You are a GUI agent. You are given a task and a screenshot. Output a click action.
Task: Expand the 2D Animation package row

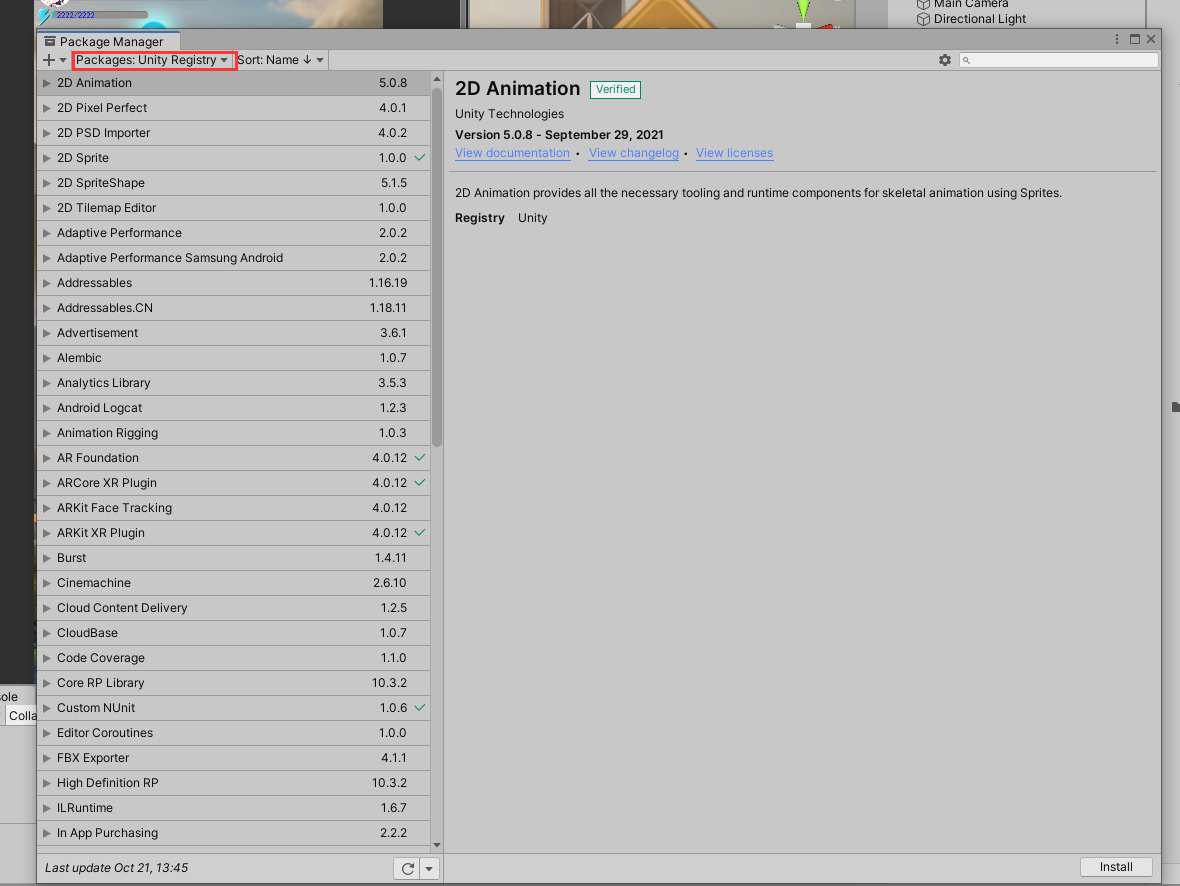pyautogui.click(x=47, y=83)
